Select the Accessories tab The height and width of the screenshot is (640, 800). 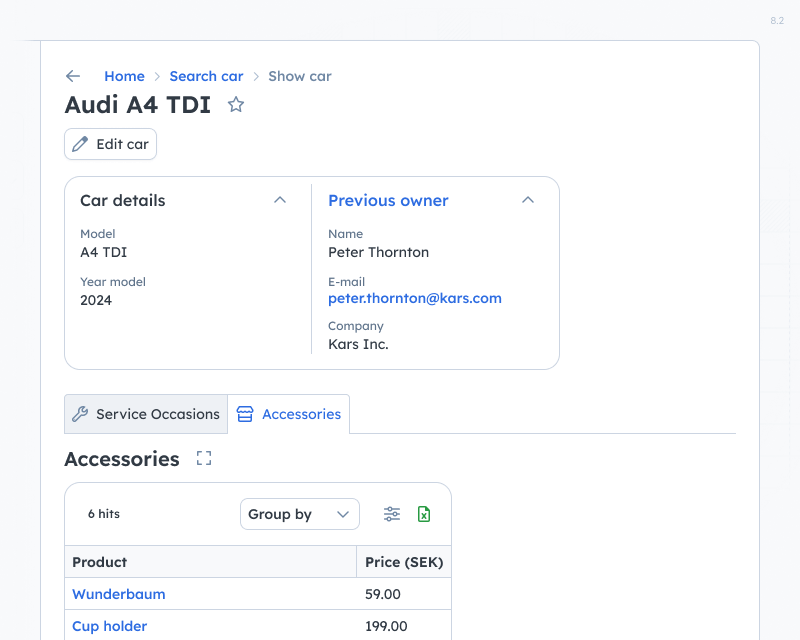click(x=289, y=414)
